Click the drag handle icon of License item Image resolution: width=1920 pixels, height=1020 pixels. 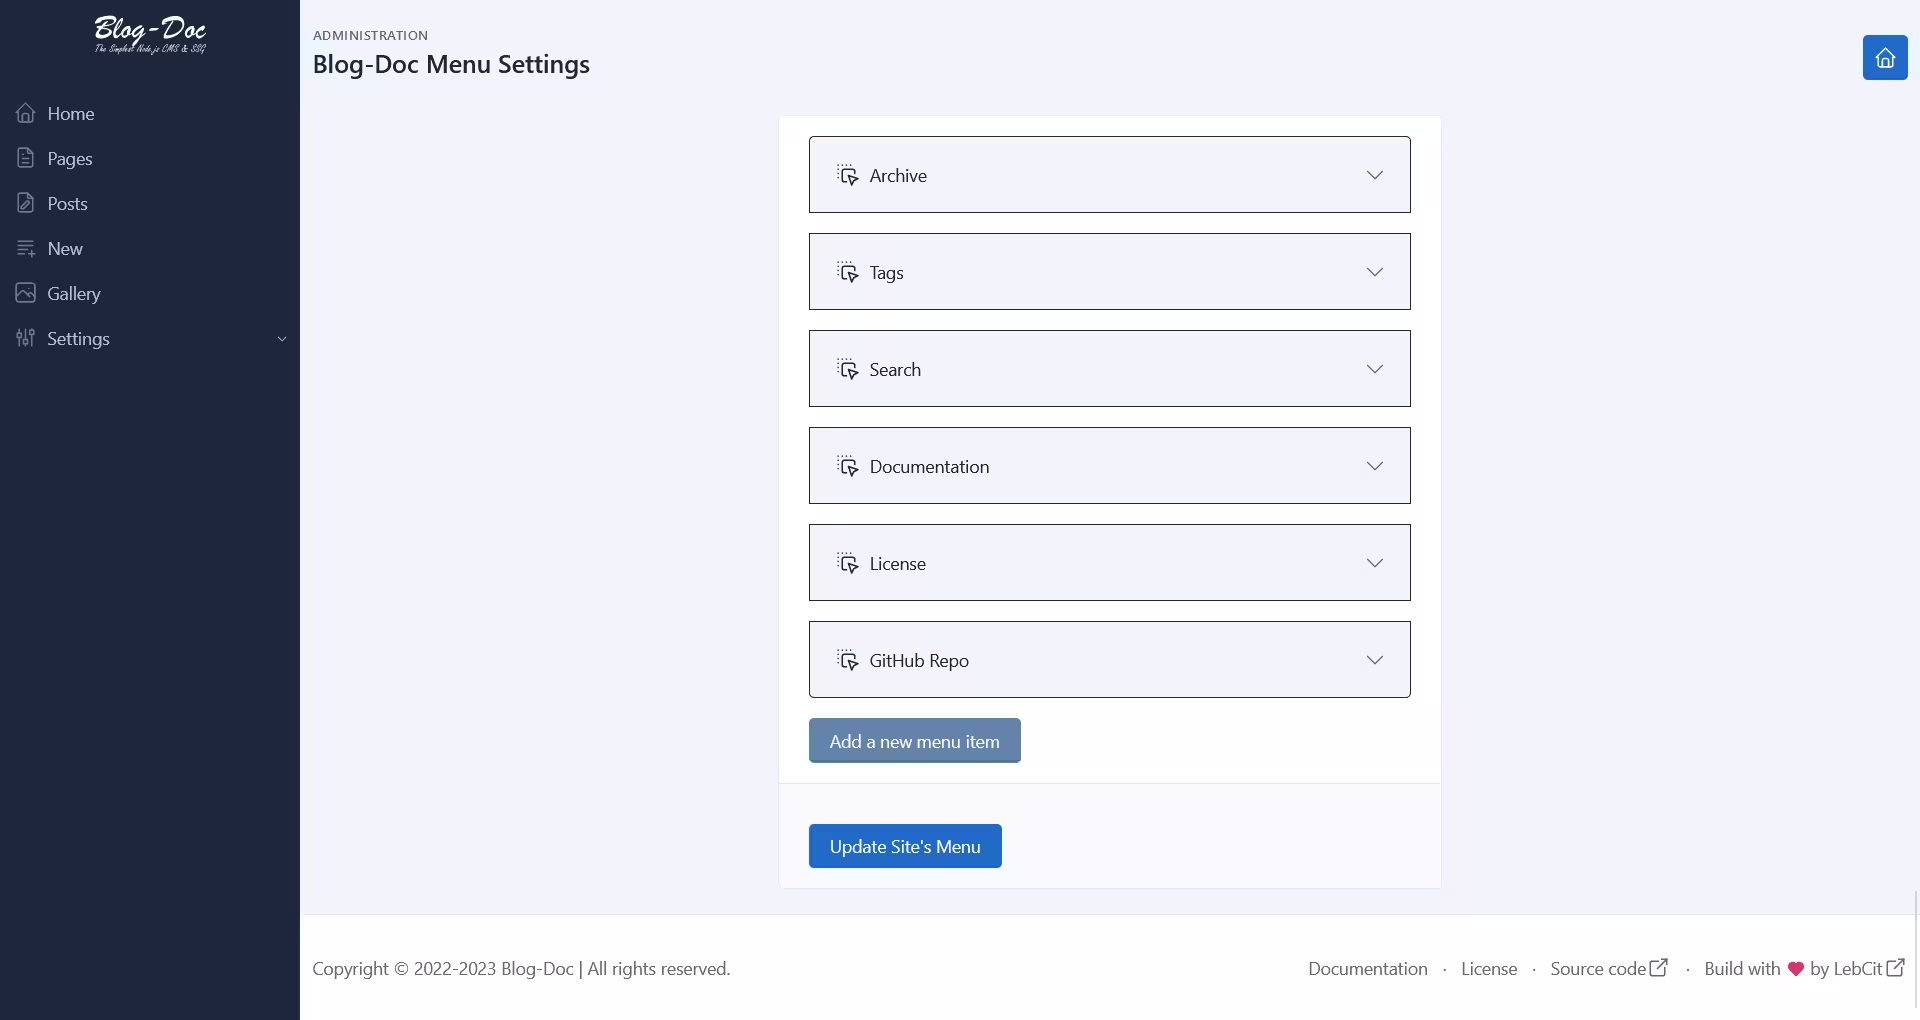(848, 563)
